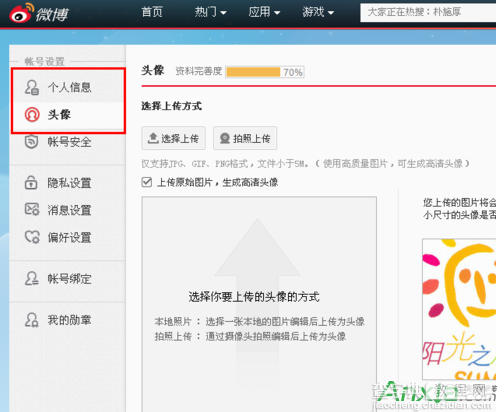Click the 阳光之 avatar preview thumbnail

(459, 309)
